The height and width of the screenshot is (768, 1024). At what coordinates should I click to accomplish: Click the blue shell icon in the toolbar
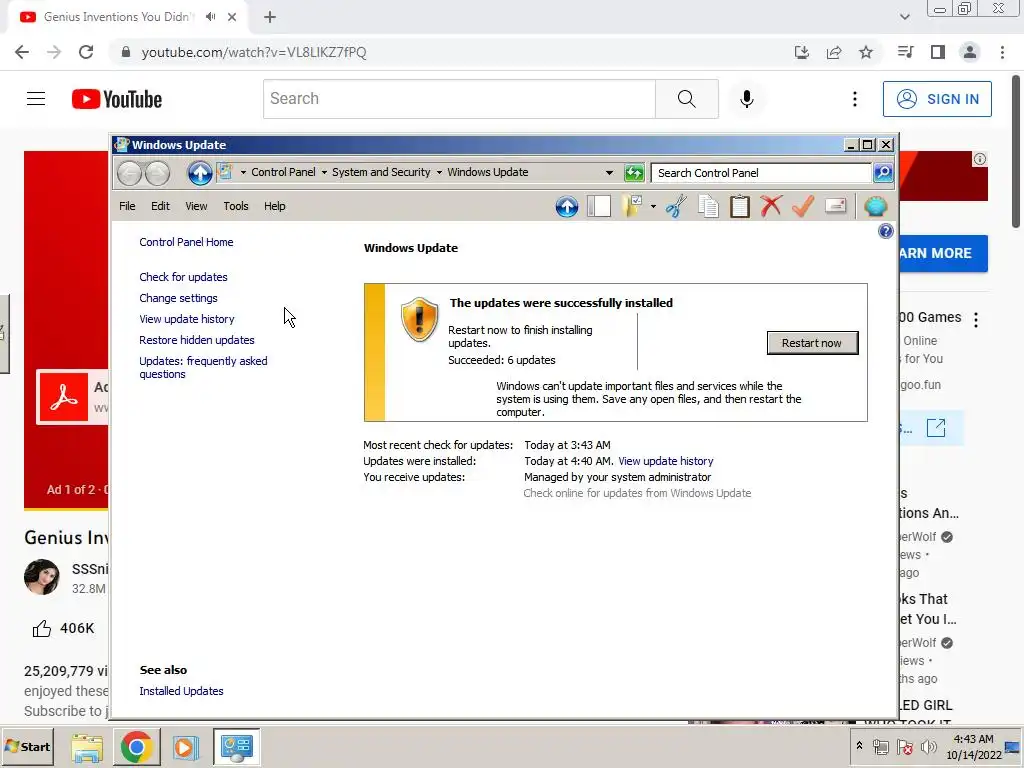pos(875,206)
